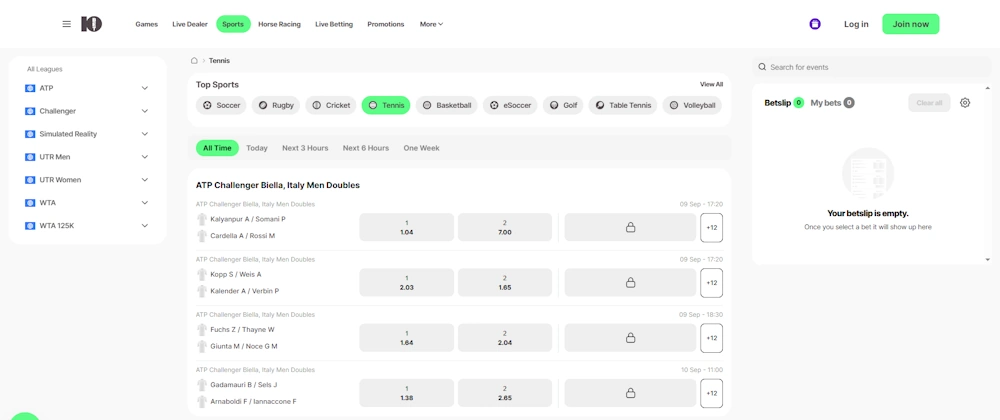Select Table Tennis in Top Sports
This screenshot has height=420, width=1000.
point(623,105)
